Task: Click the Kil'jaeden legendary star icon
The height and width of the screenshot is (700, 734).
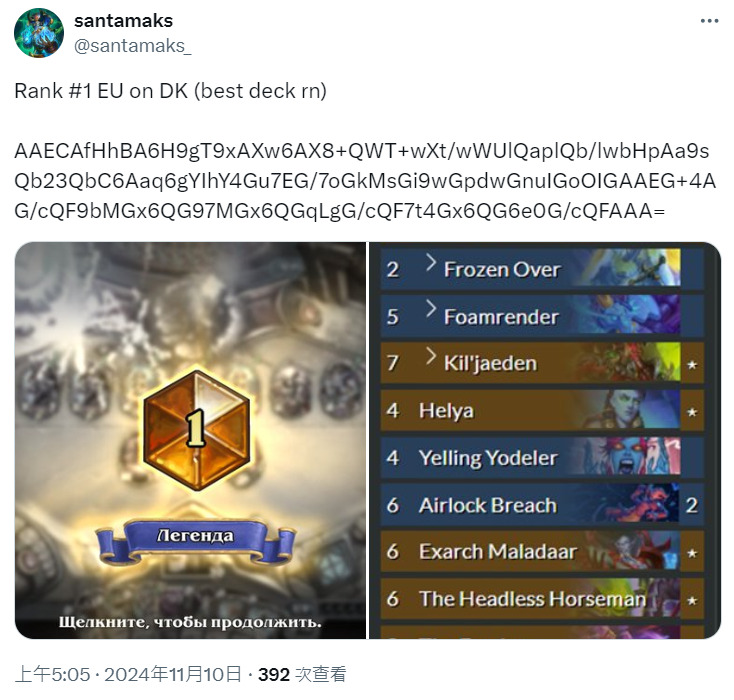Action: (x=692, y=364)
